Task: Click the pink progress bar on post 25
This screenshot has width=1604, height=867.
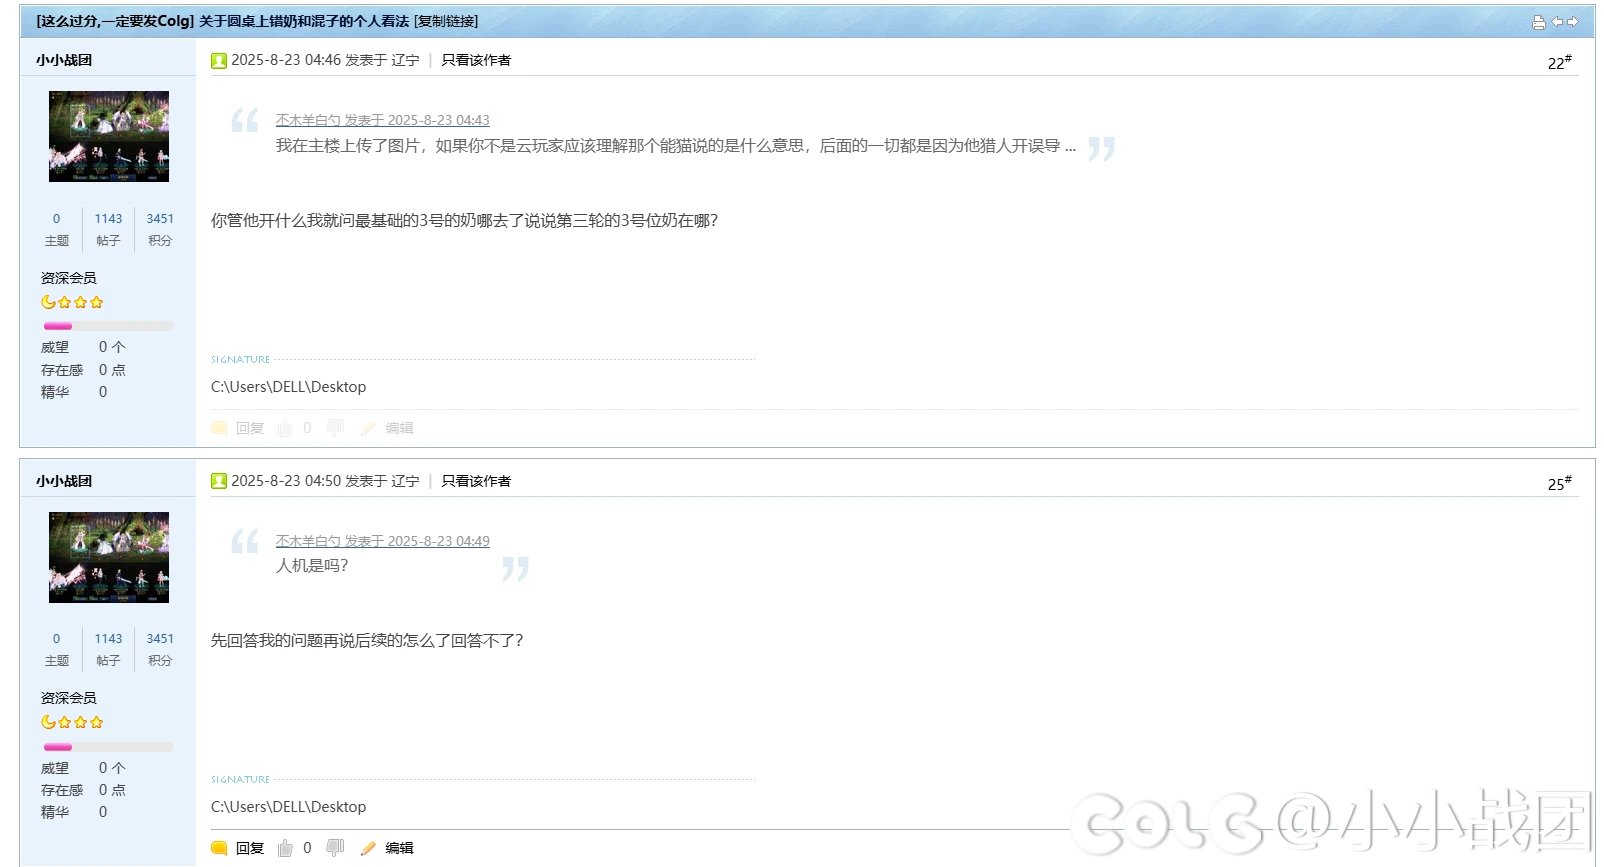Action: click(108, 747)
